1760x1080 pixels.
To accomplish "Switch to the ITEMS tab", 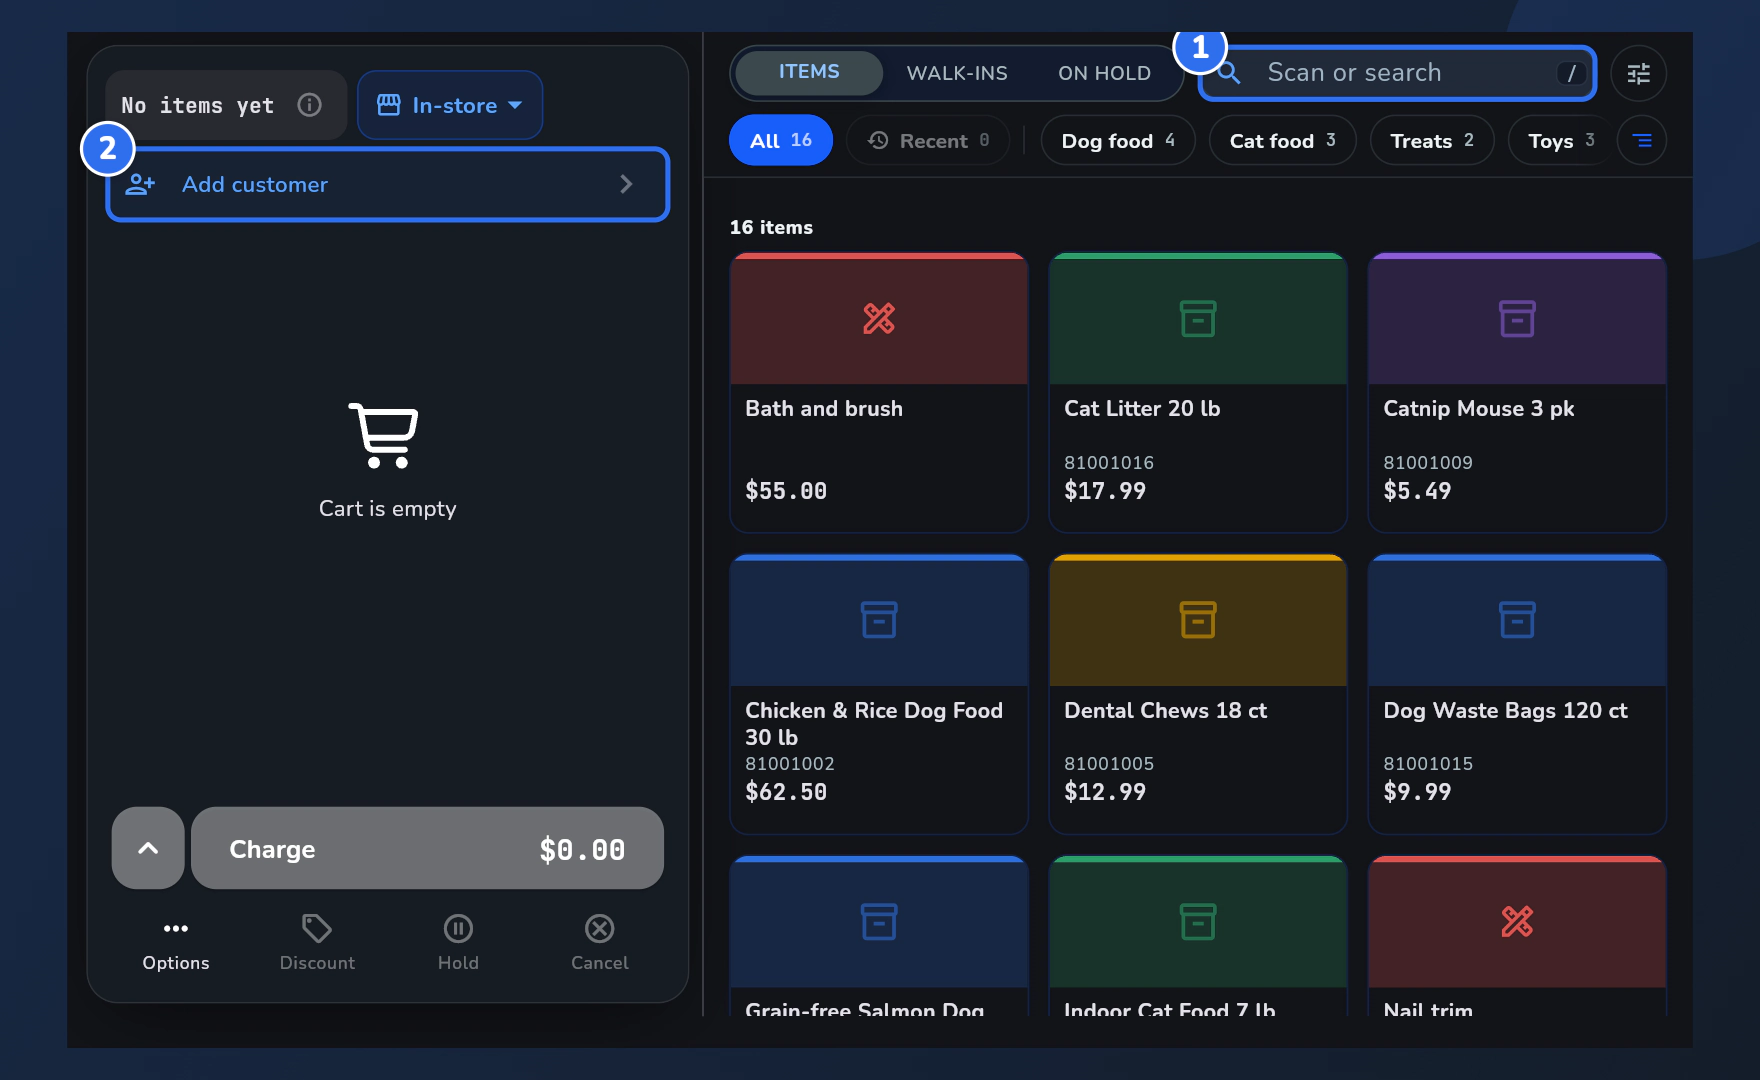I will [x=809, y=72].
